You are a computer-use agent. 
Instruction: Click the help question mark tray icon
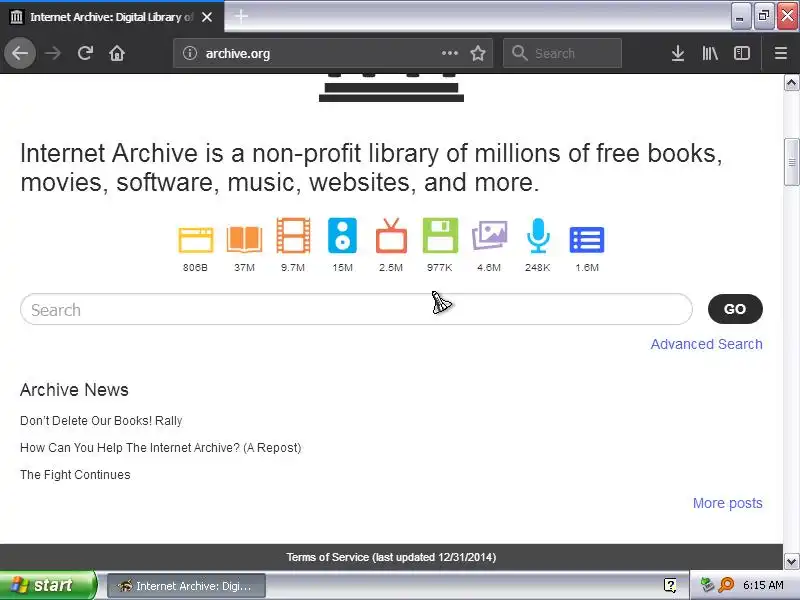[x=670, y=585]
